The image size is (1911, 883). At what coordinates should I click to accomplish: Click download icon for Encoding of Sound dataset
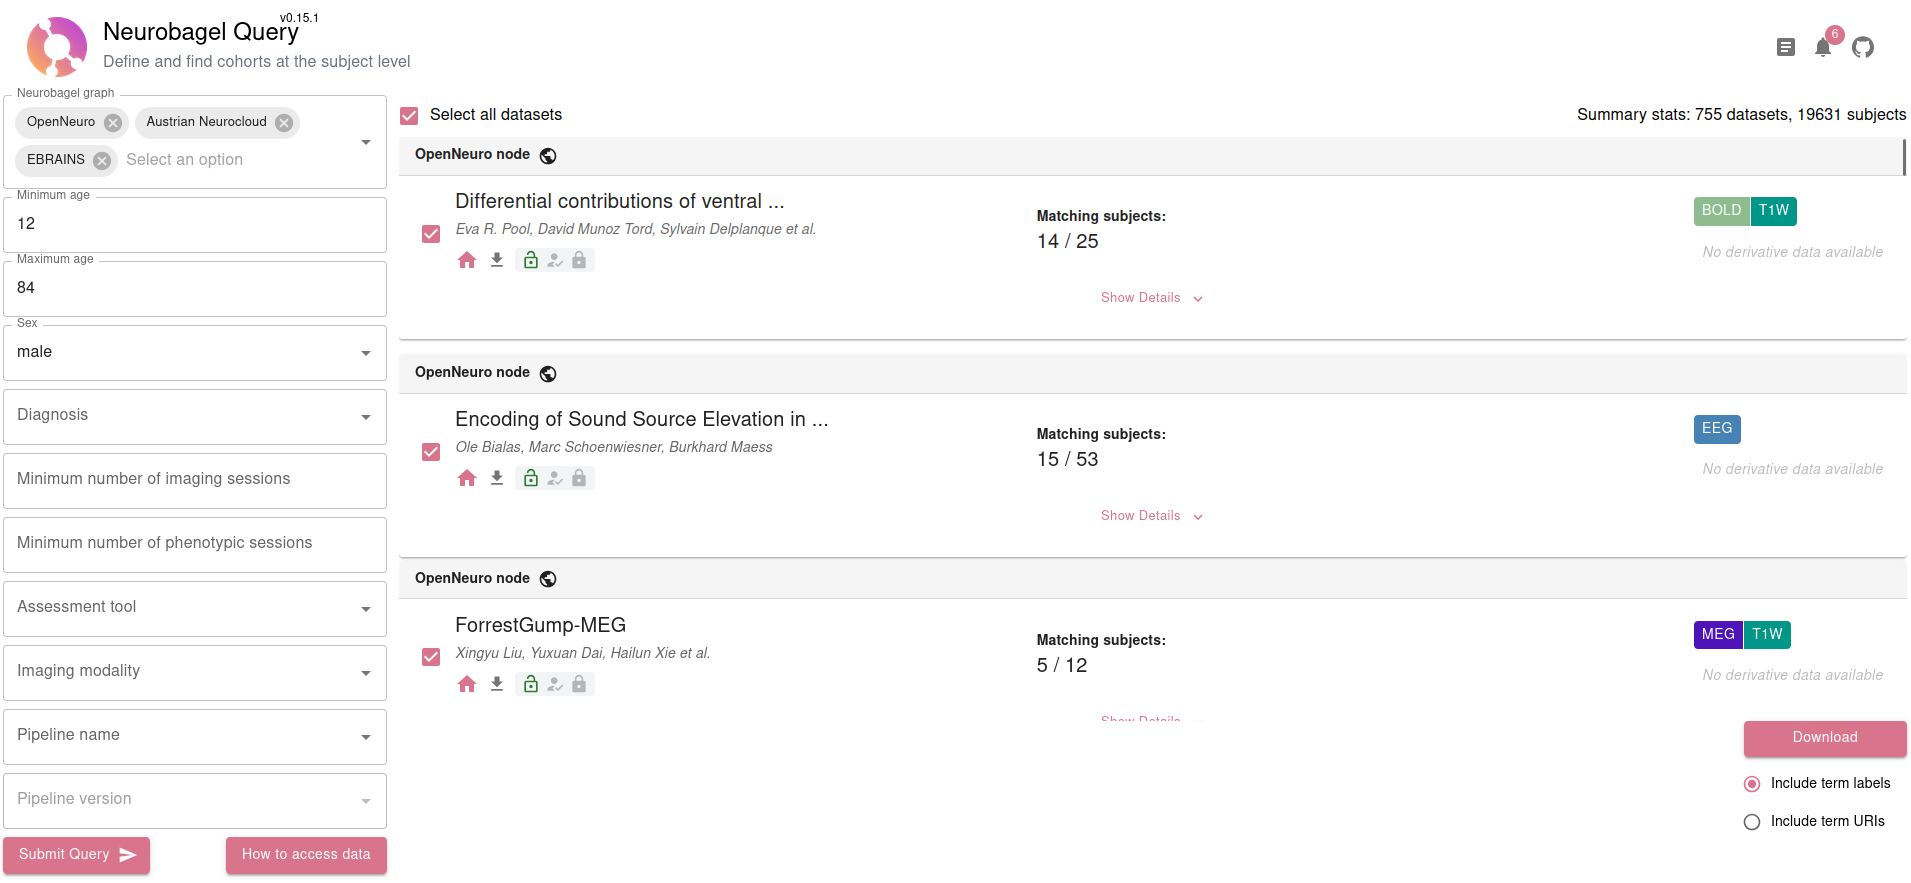point(497,478)
